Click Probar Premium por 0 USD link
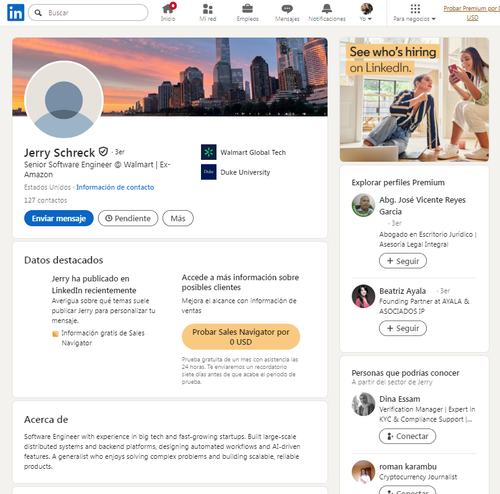 472,13
